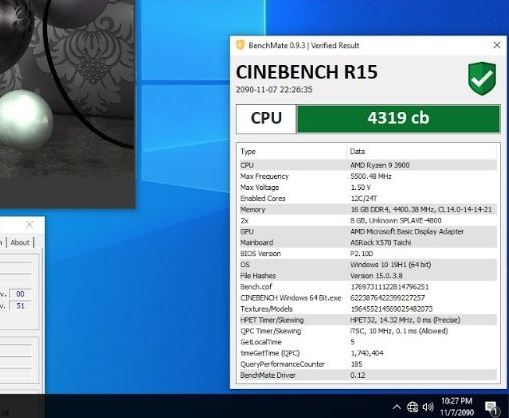Screen dimensions: 509x418
Task: Click the Type column header
Action: pyautogui.click(x=248, y=151)
